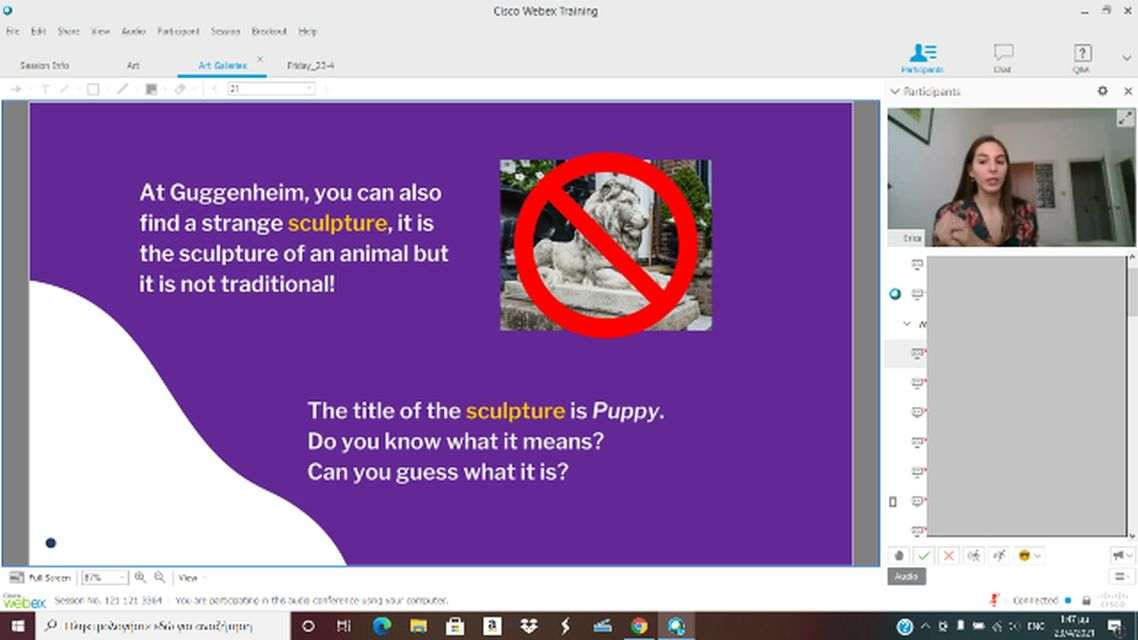Expand the presenter video to full size
1138x640 pixels.
1125,118
